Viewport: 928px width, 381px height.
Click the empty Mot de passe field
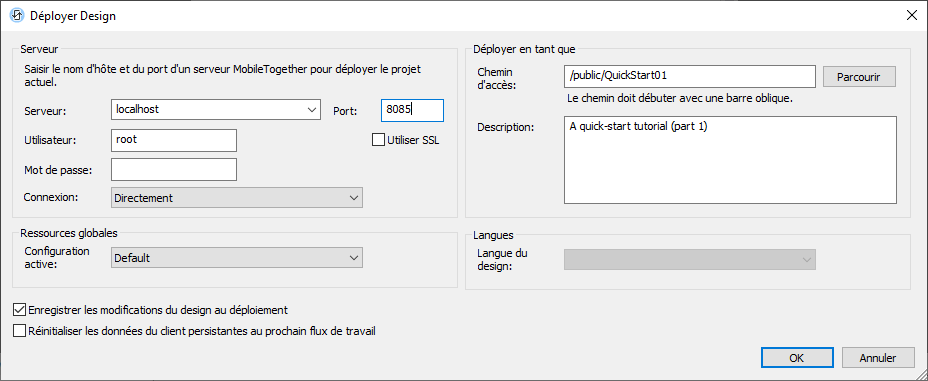(x=174, y=169)
